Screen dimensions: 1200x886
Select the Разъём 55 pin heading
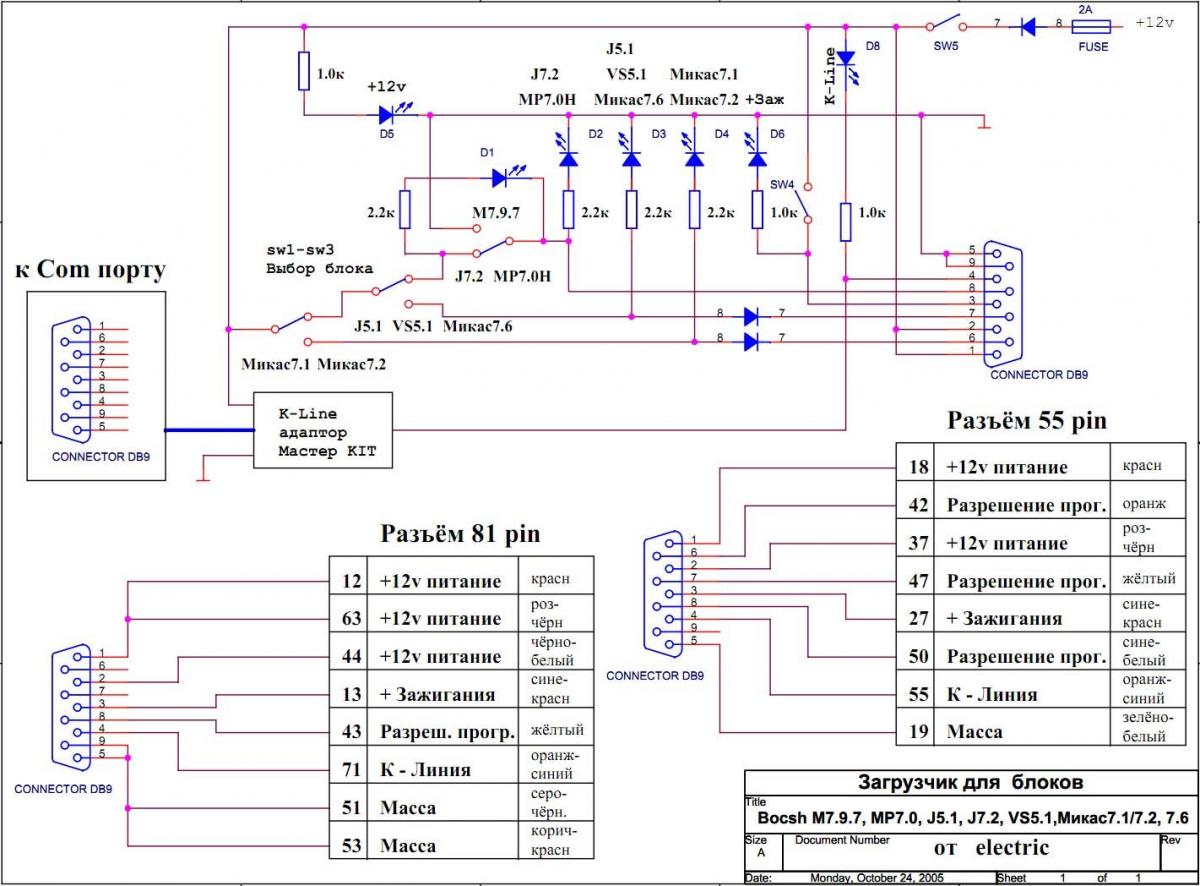tap(1027, 419)
